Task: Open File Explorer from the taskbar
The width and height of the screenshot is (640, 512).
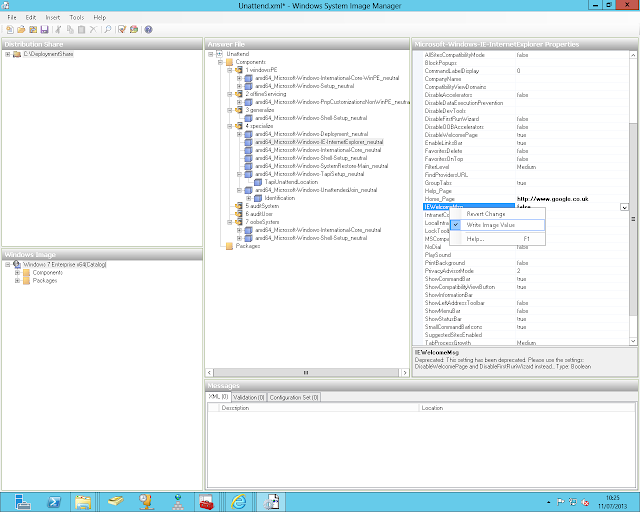Action: tap(83, 502)
